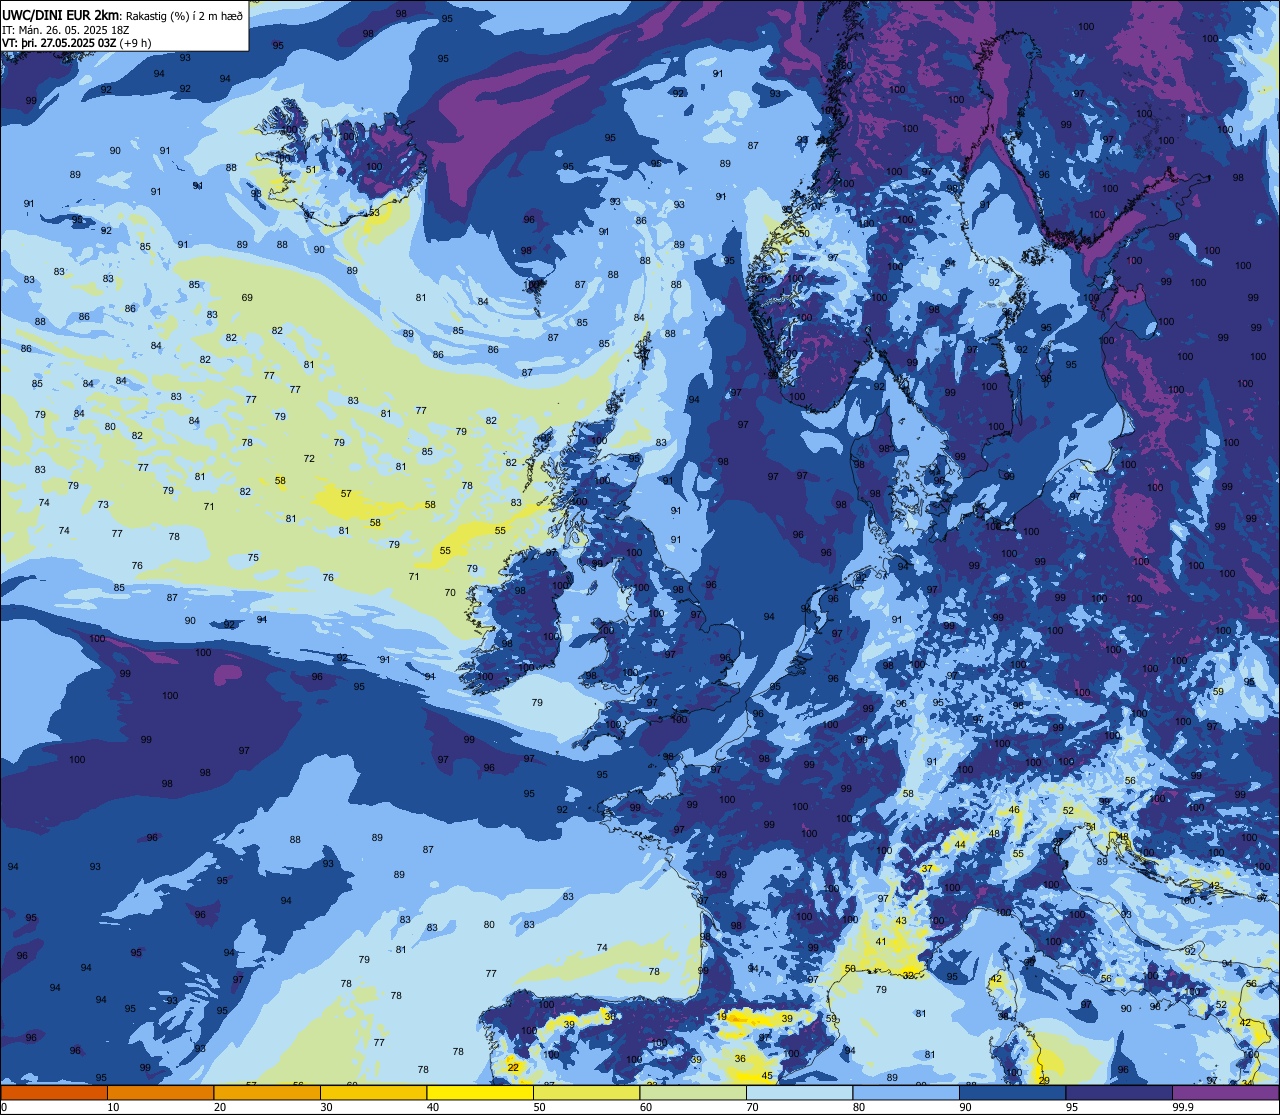This screenshot has height=1115, width=1280.
Task: Click the humidity value '70' west of Ireland
Action: pyautogui.click(x=450, y=593)
